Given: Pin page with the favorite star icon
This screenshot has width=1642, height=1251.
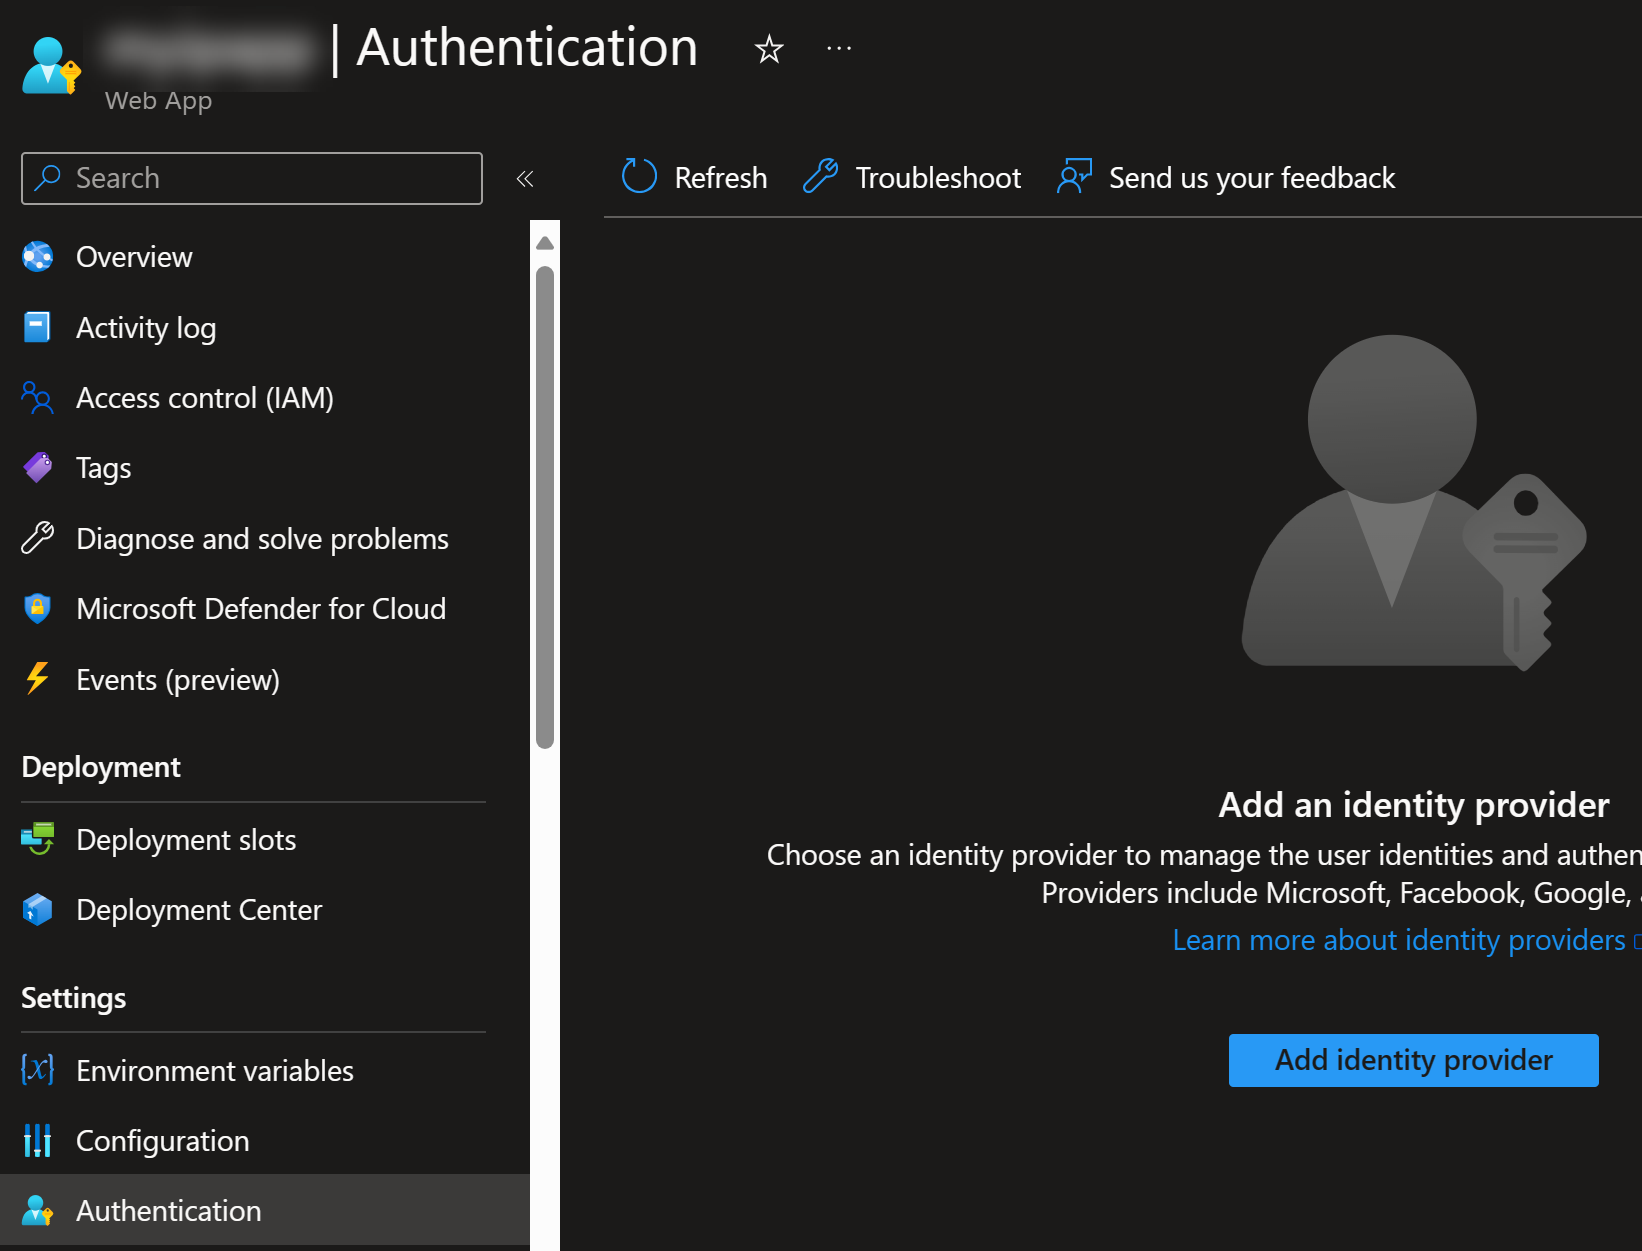Looking at the screenshot, I should click(x=768, y=49).
